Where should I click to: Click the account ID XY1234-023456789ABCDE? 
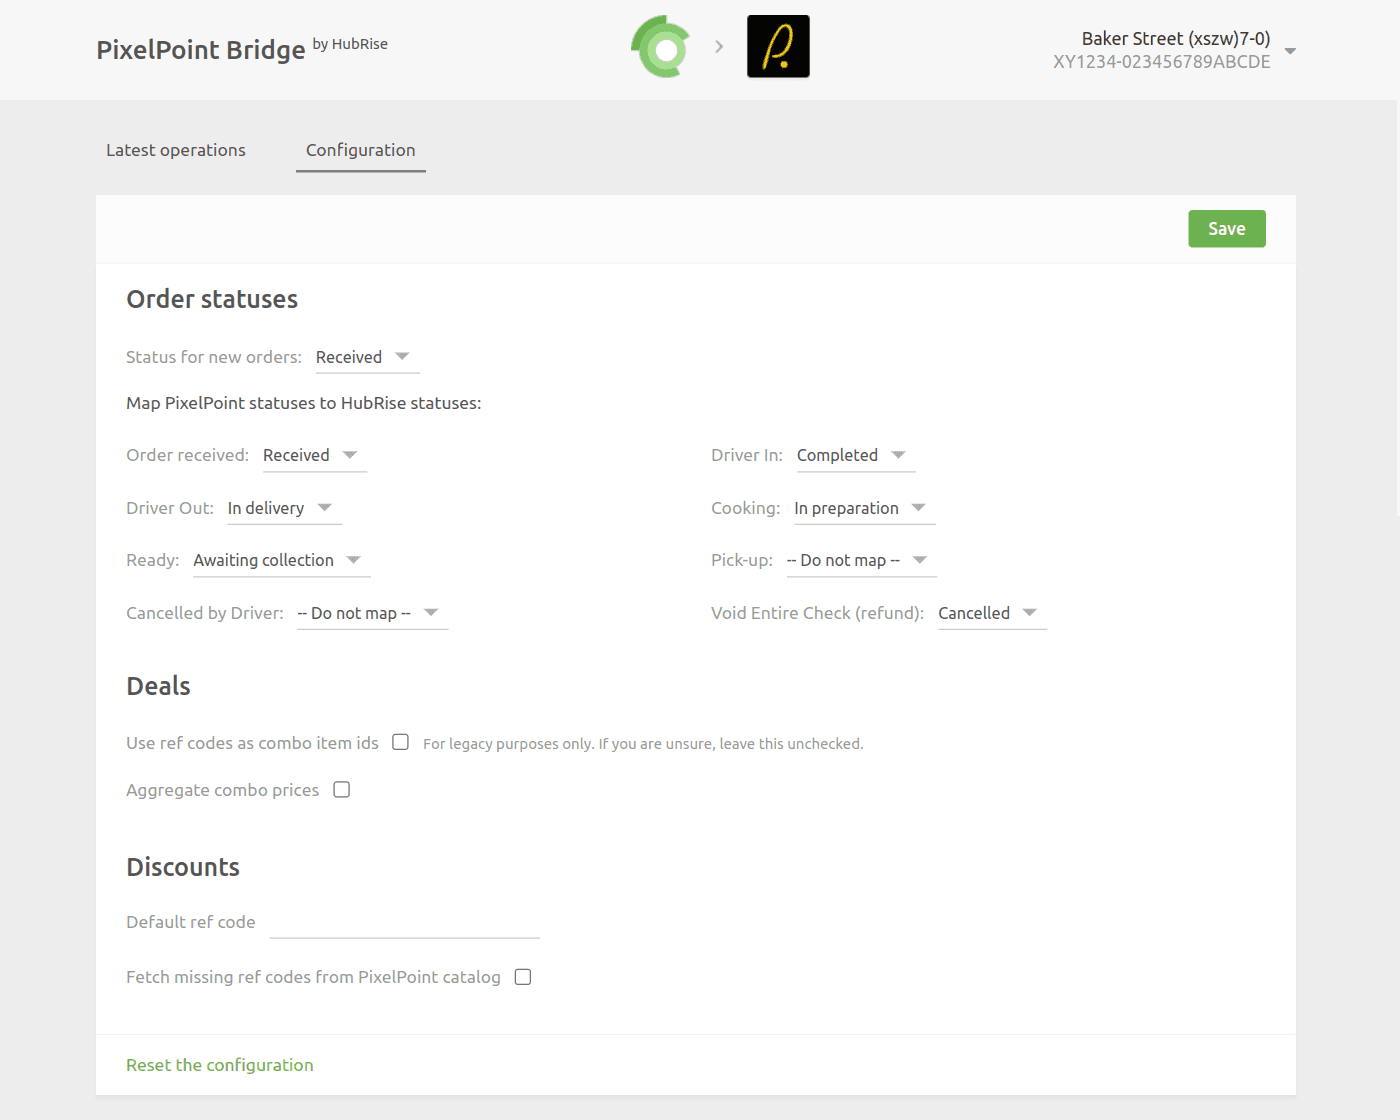tap(1162, 62)
